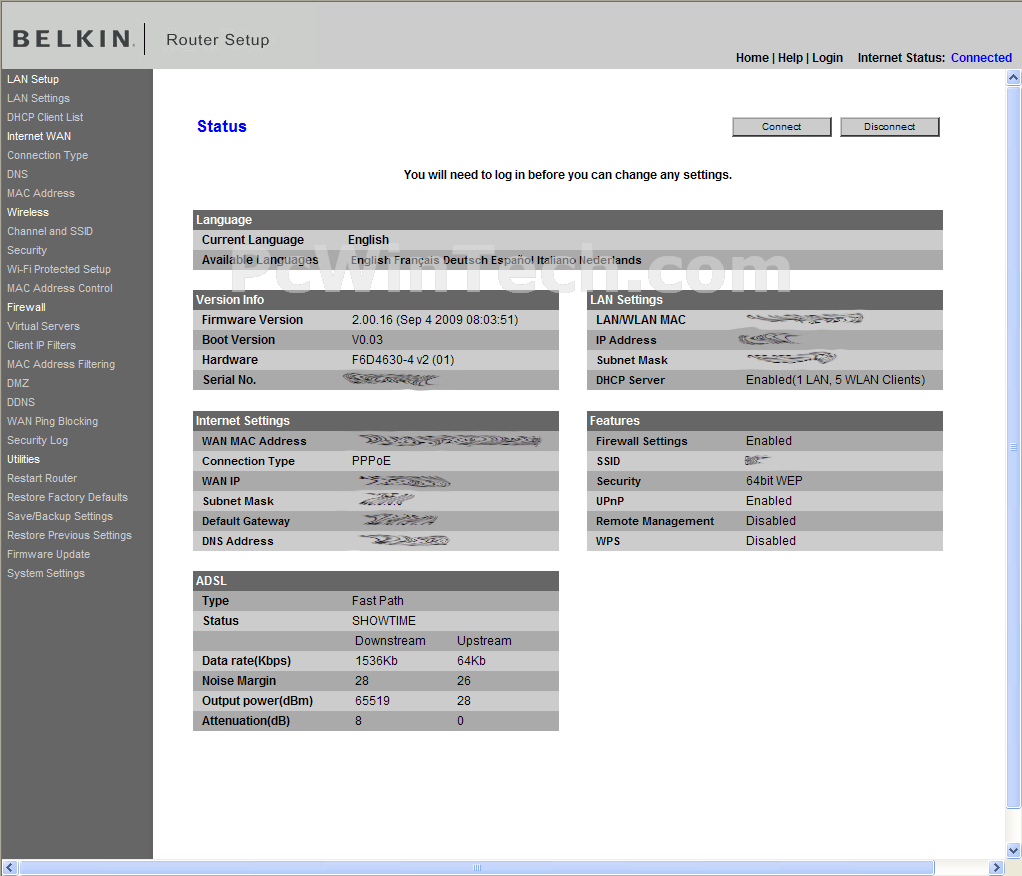Select Restore Factory Defaults
The height and width of the screenshot is (876, 1022).
click(x=68, y=497)
